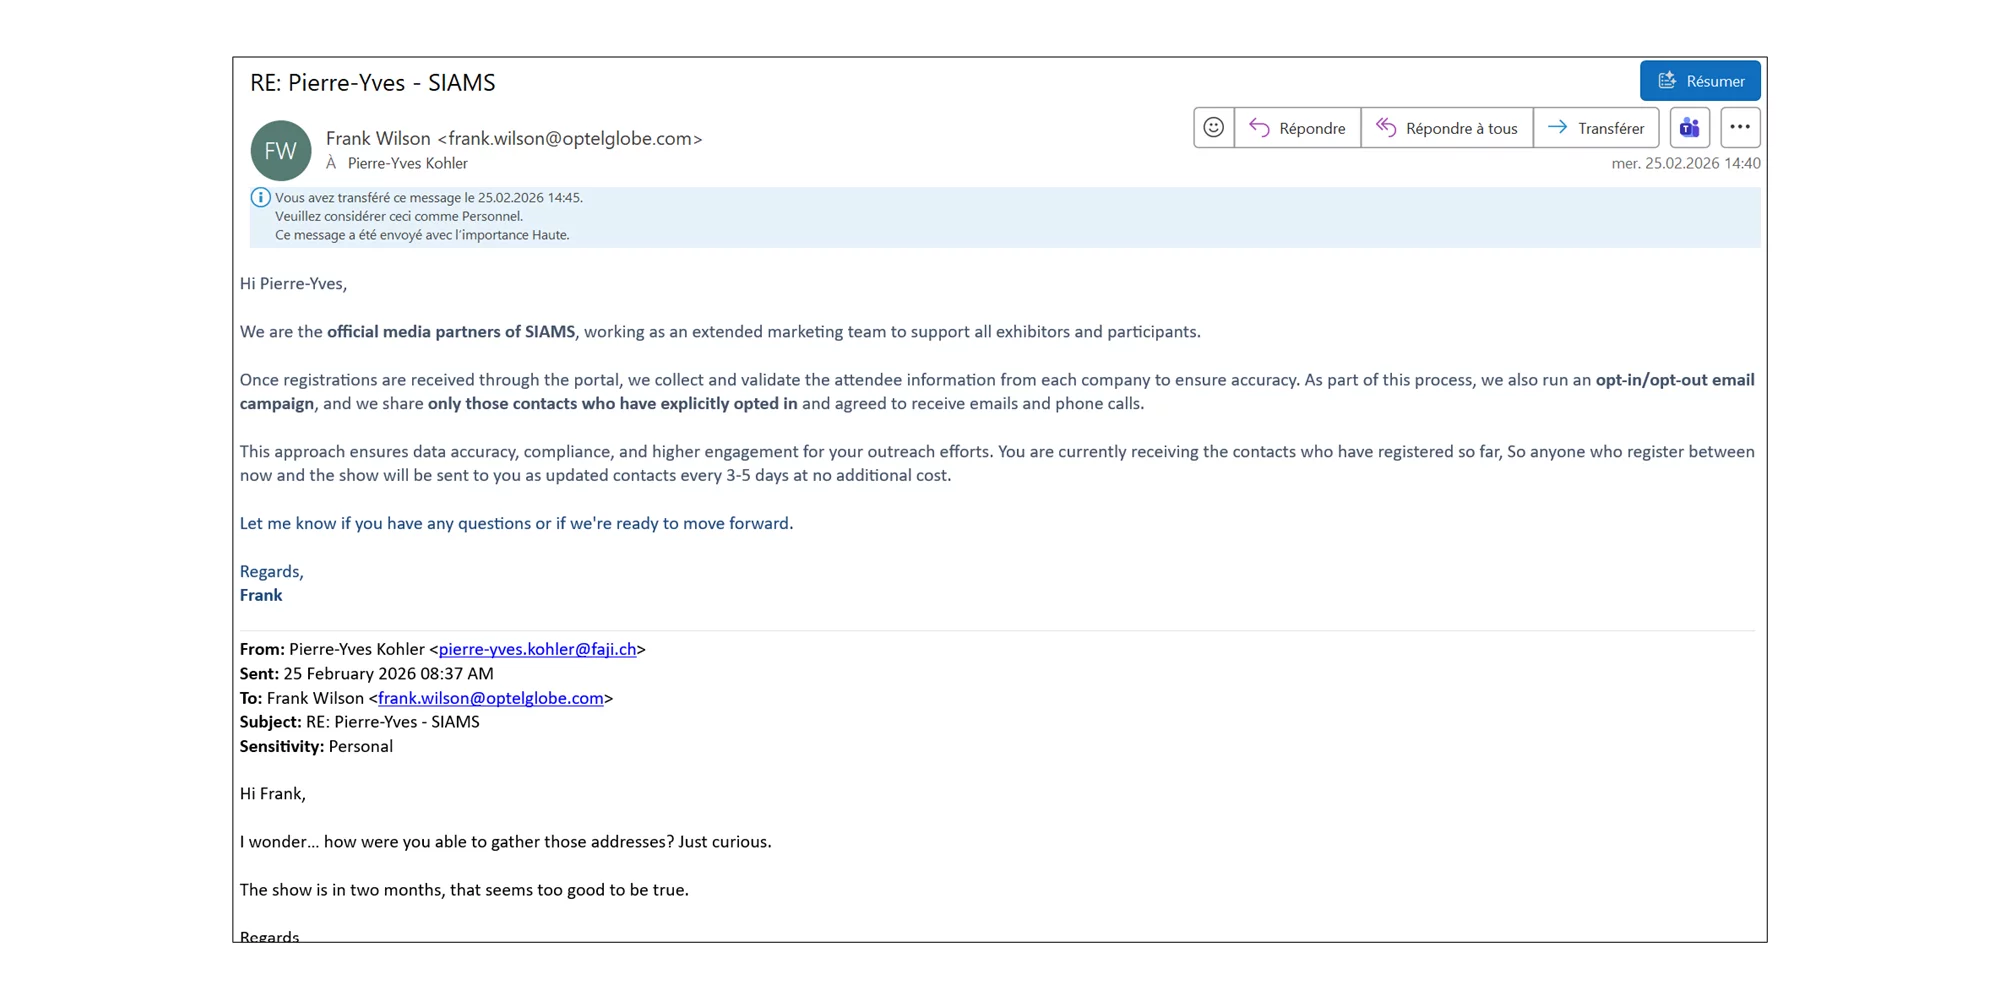Click the blue info icon in the banner

(x=260, y=198)
